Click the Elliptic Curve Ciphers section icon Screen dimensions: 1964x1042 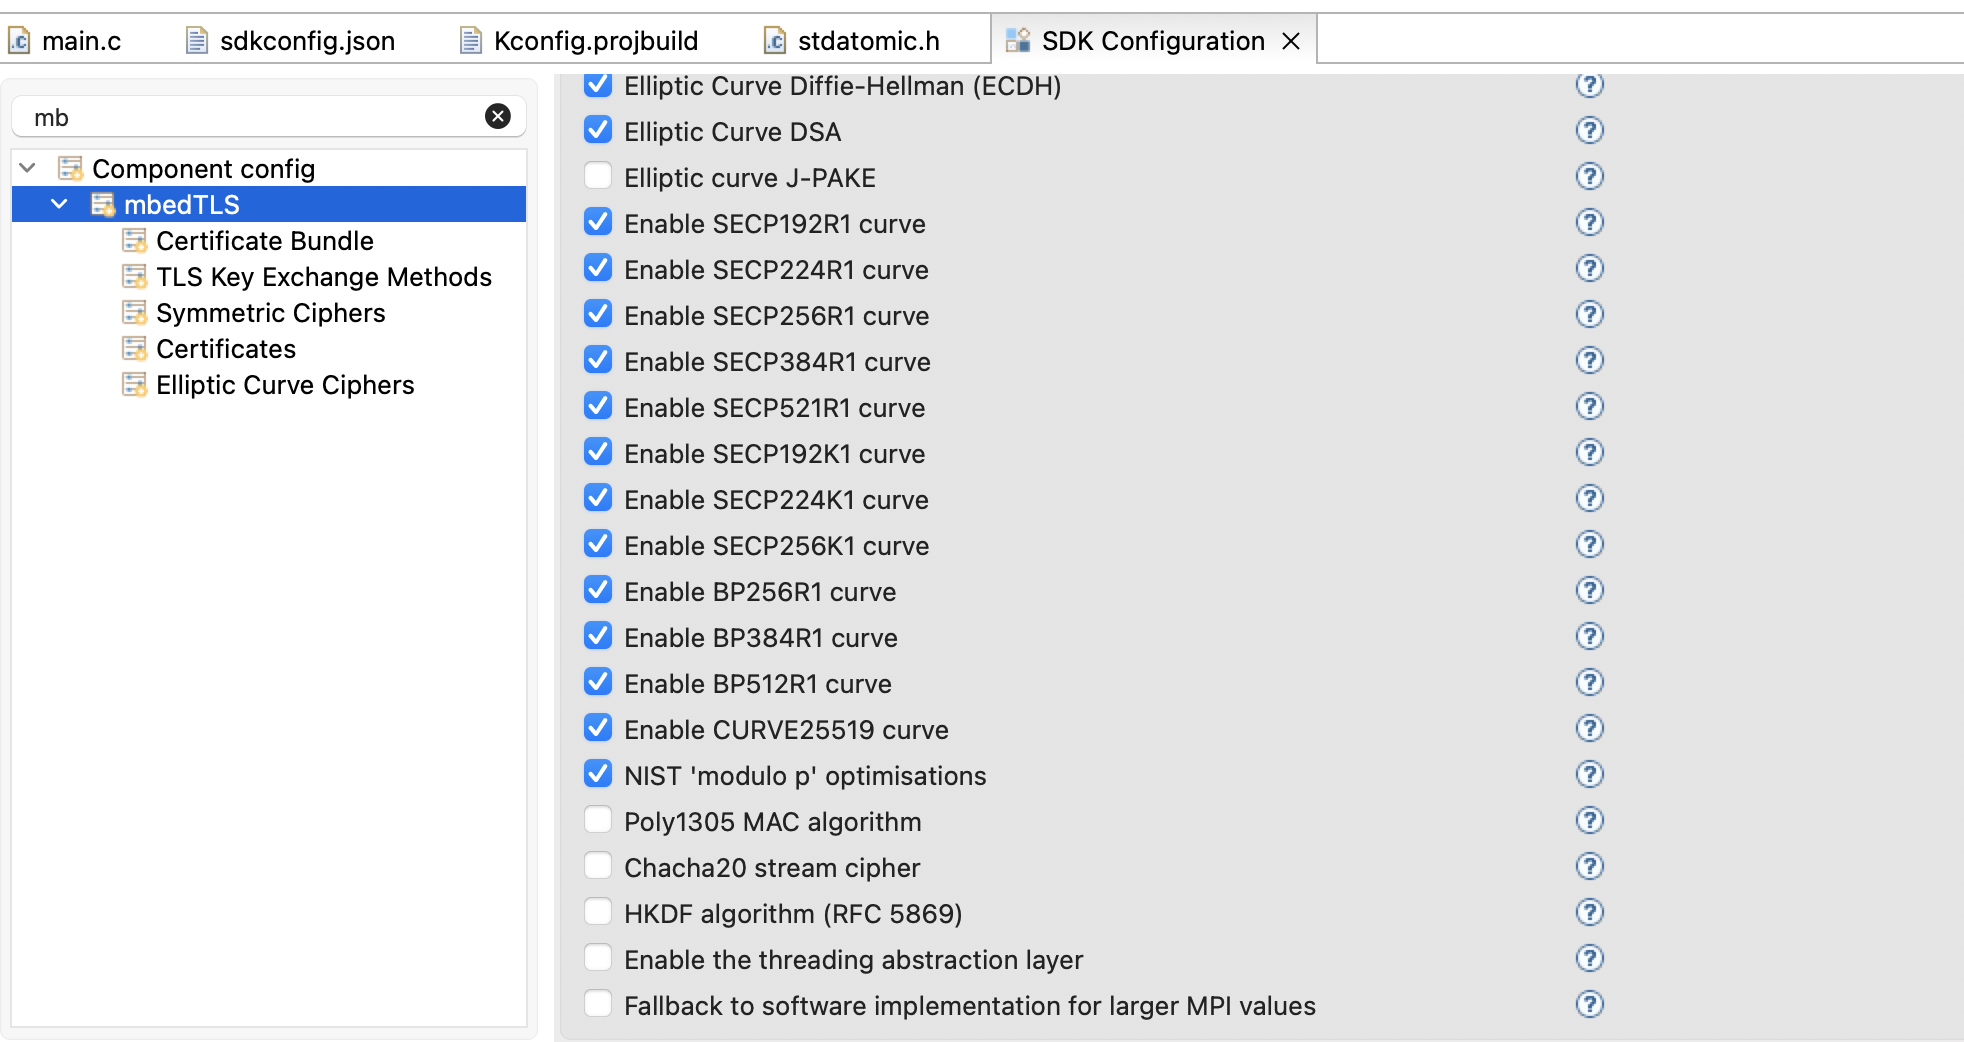[x=135, y=384]
